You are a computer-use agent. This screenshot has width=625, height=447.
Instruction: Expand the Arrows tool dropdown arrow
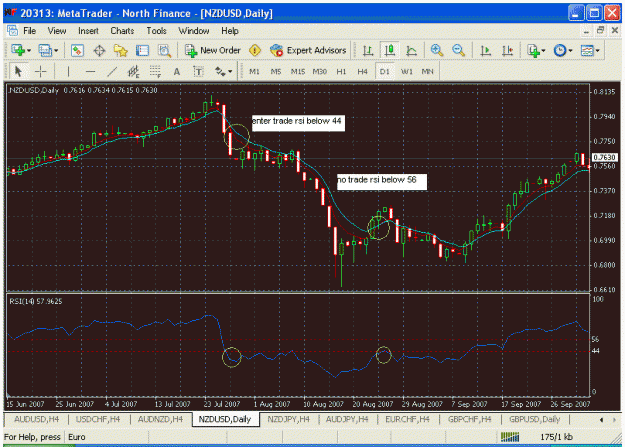coord(230,72)
